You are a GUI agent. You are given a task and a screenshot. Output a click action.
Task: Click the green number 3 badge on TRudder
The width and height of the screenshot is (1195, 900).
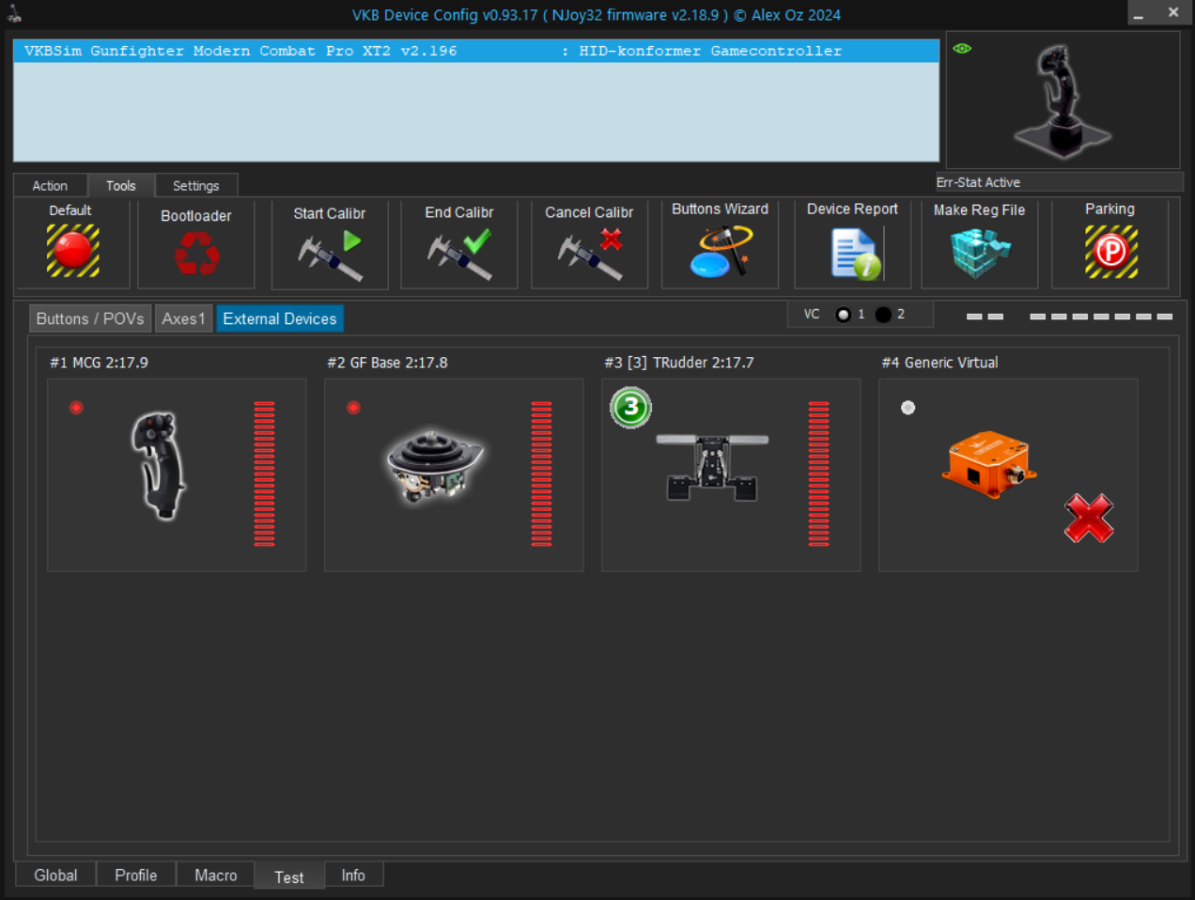630,408
